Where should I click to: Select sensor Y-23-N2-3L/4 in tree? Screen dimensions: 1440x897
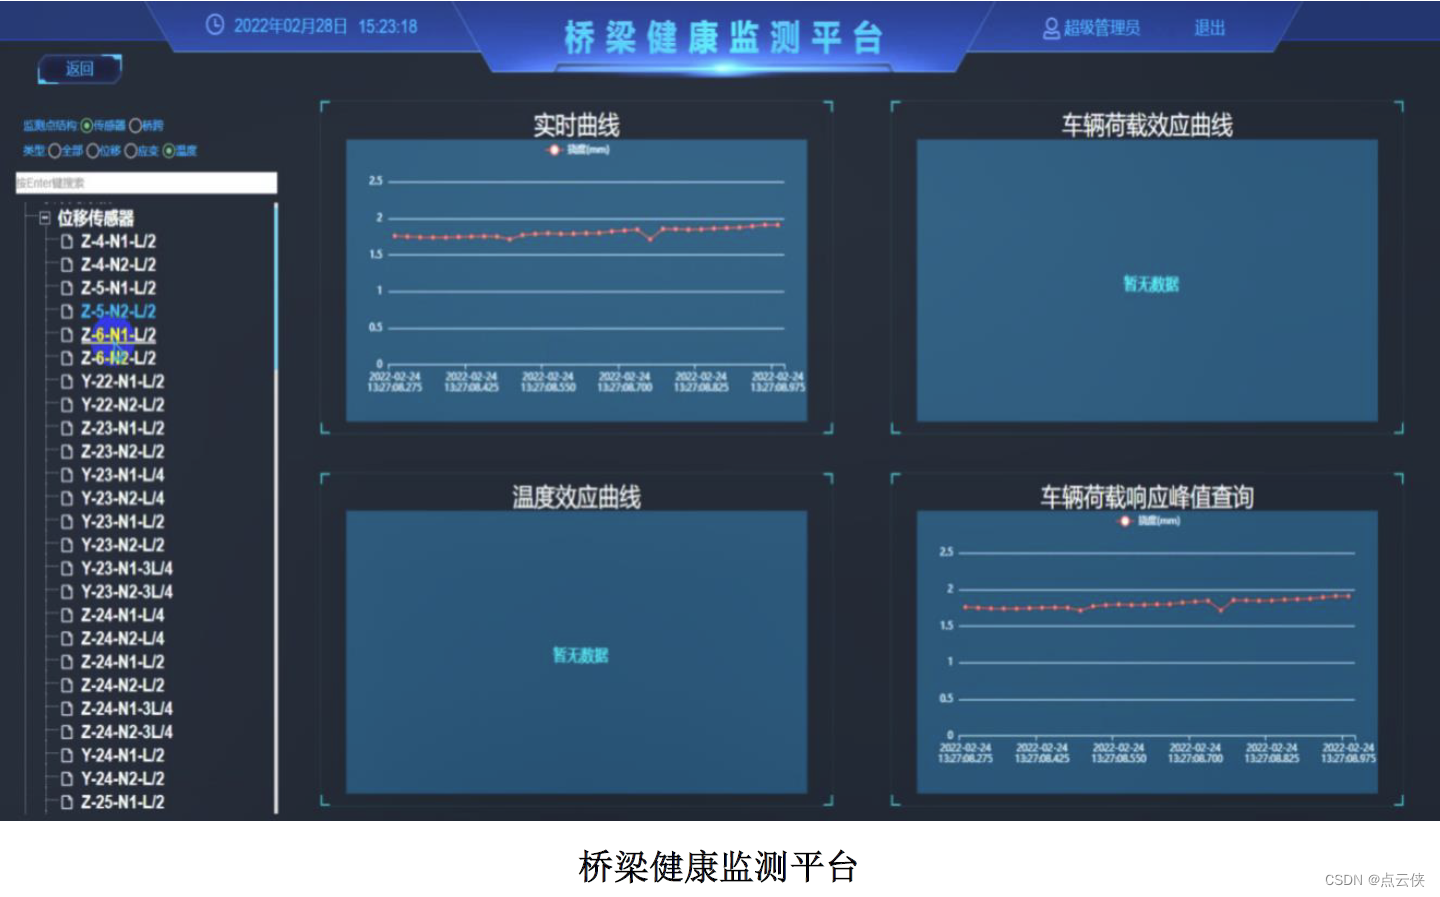pos(126,592)
